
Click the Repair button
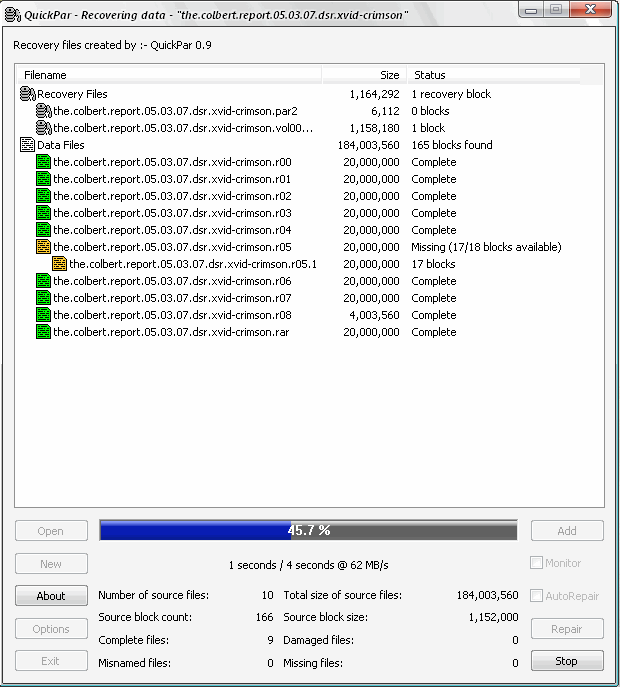567,629
